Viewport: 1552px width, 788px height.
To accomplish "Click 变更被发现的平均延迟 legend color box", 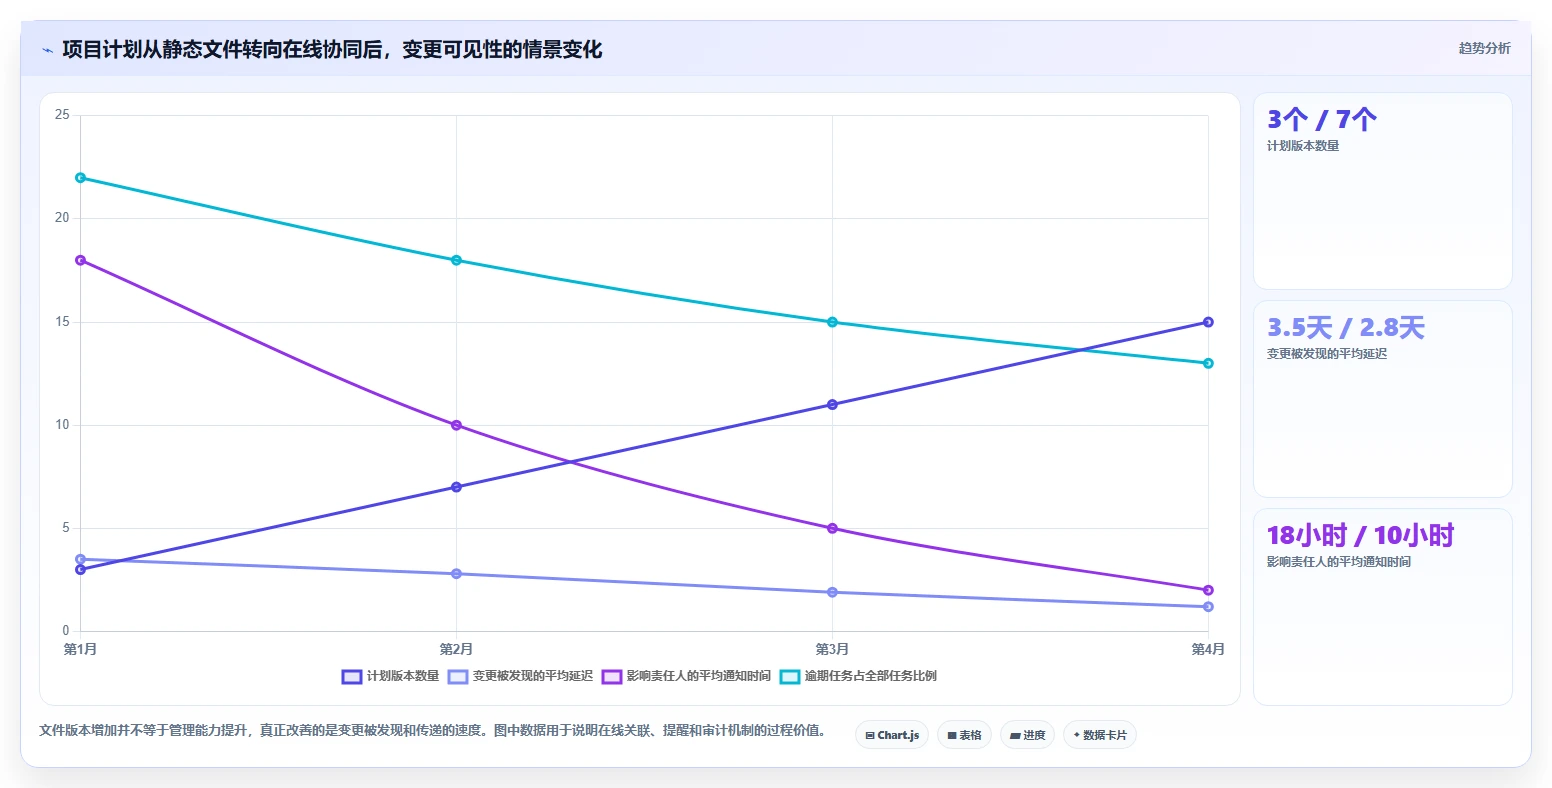I will (x=458, y=676).
